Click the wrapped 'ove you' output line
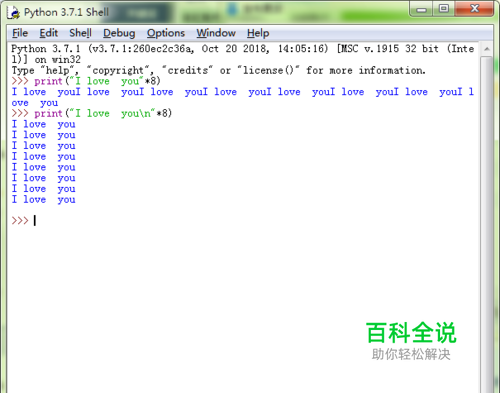The image size is (500, 393). 35,103
